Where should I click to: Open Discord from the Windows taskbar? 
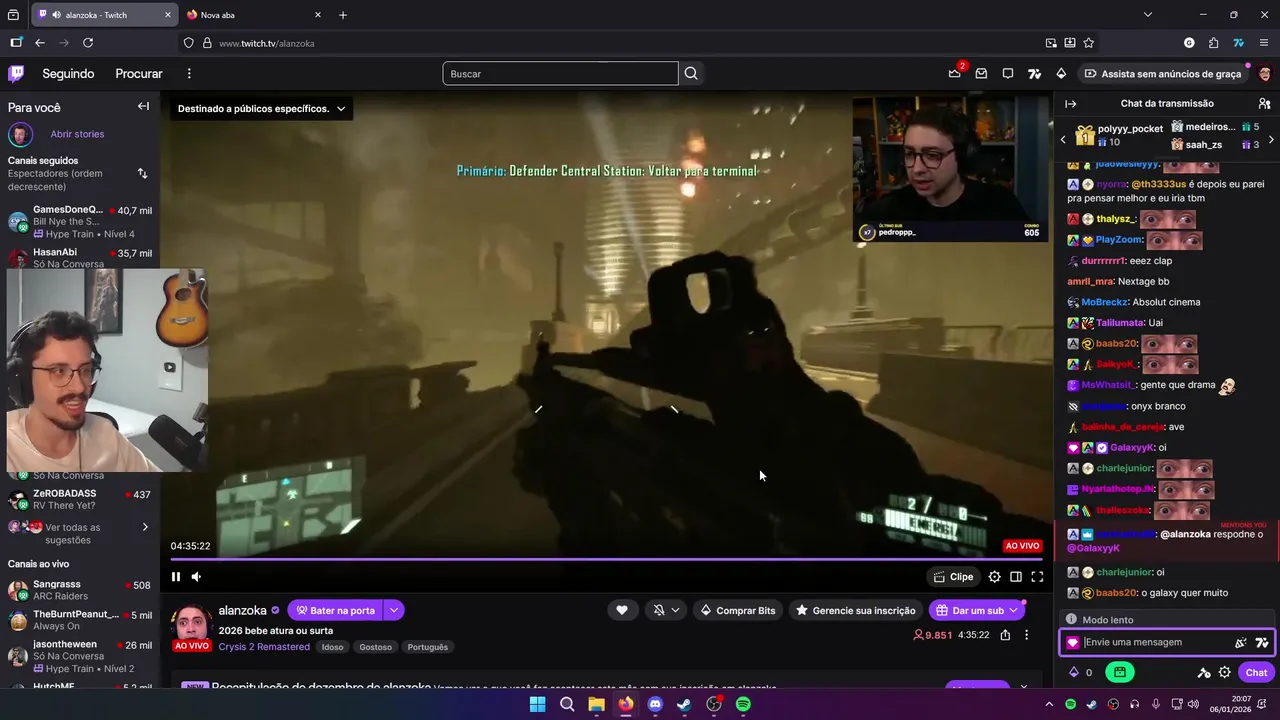[x=655, y=704]
